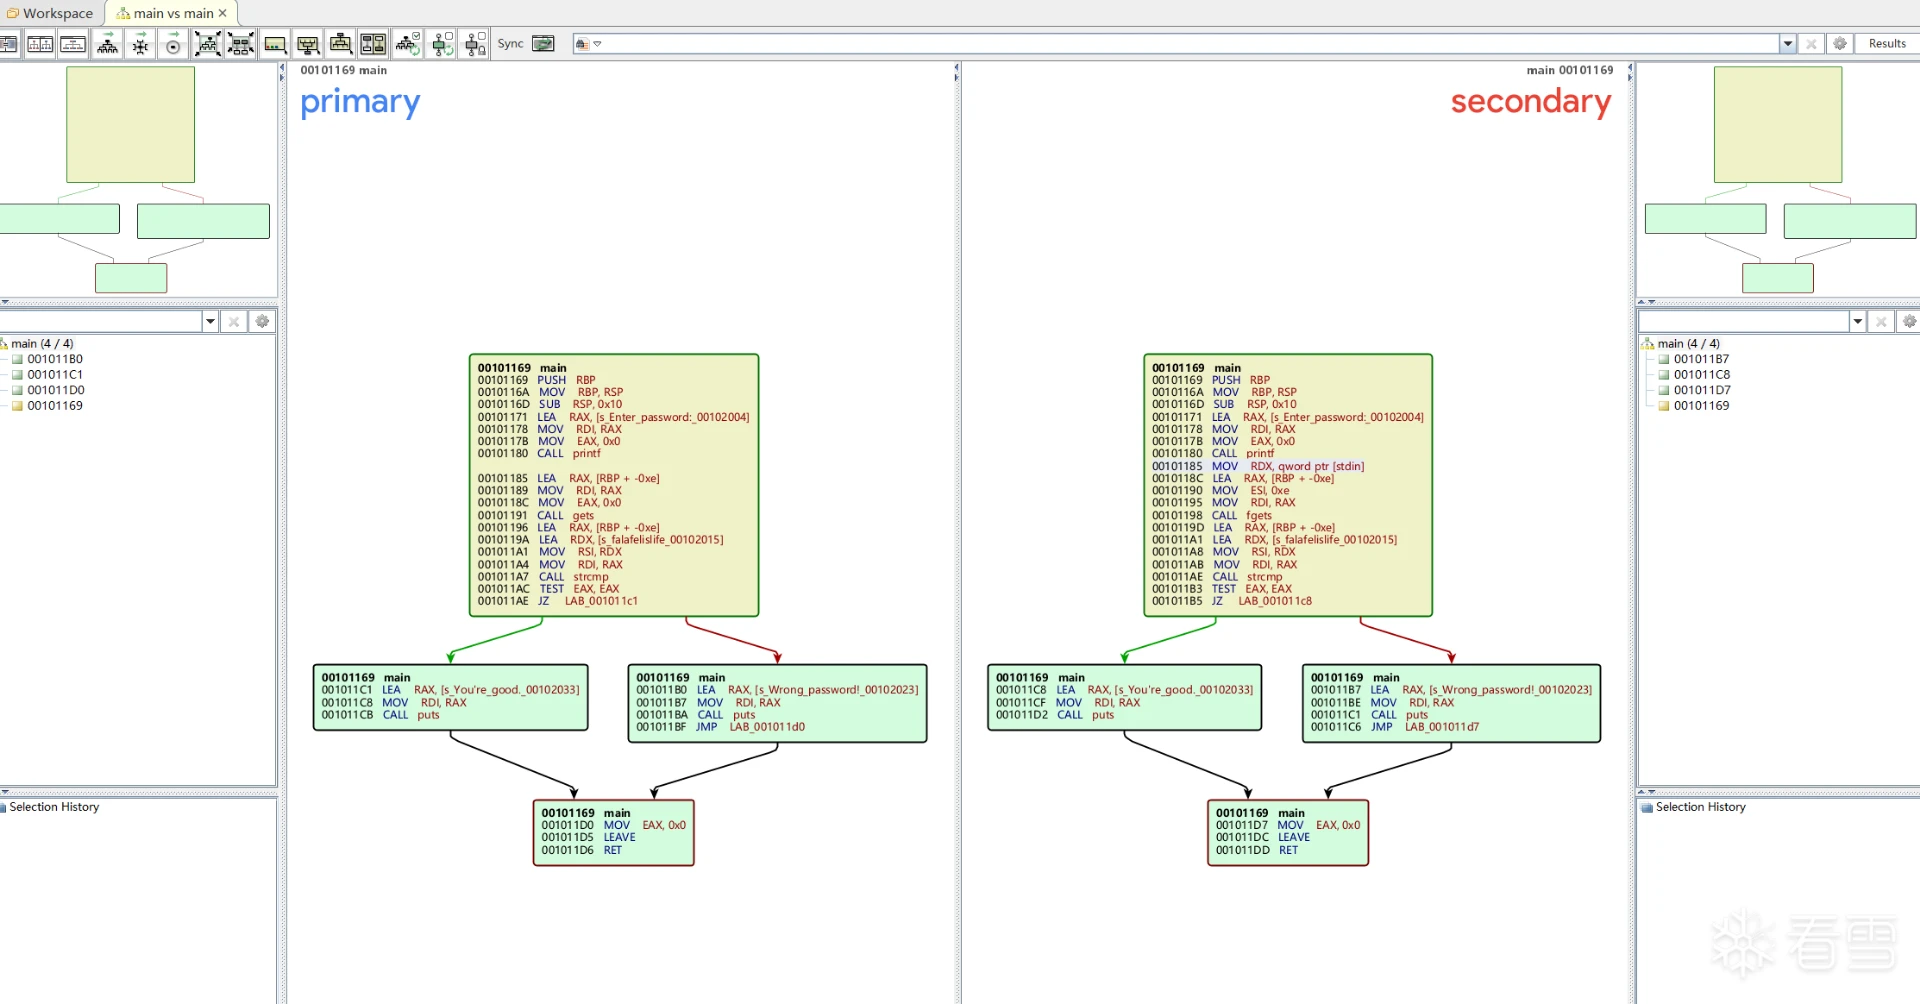Select the 'main vs main' tab

[172, 13]
